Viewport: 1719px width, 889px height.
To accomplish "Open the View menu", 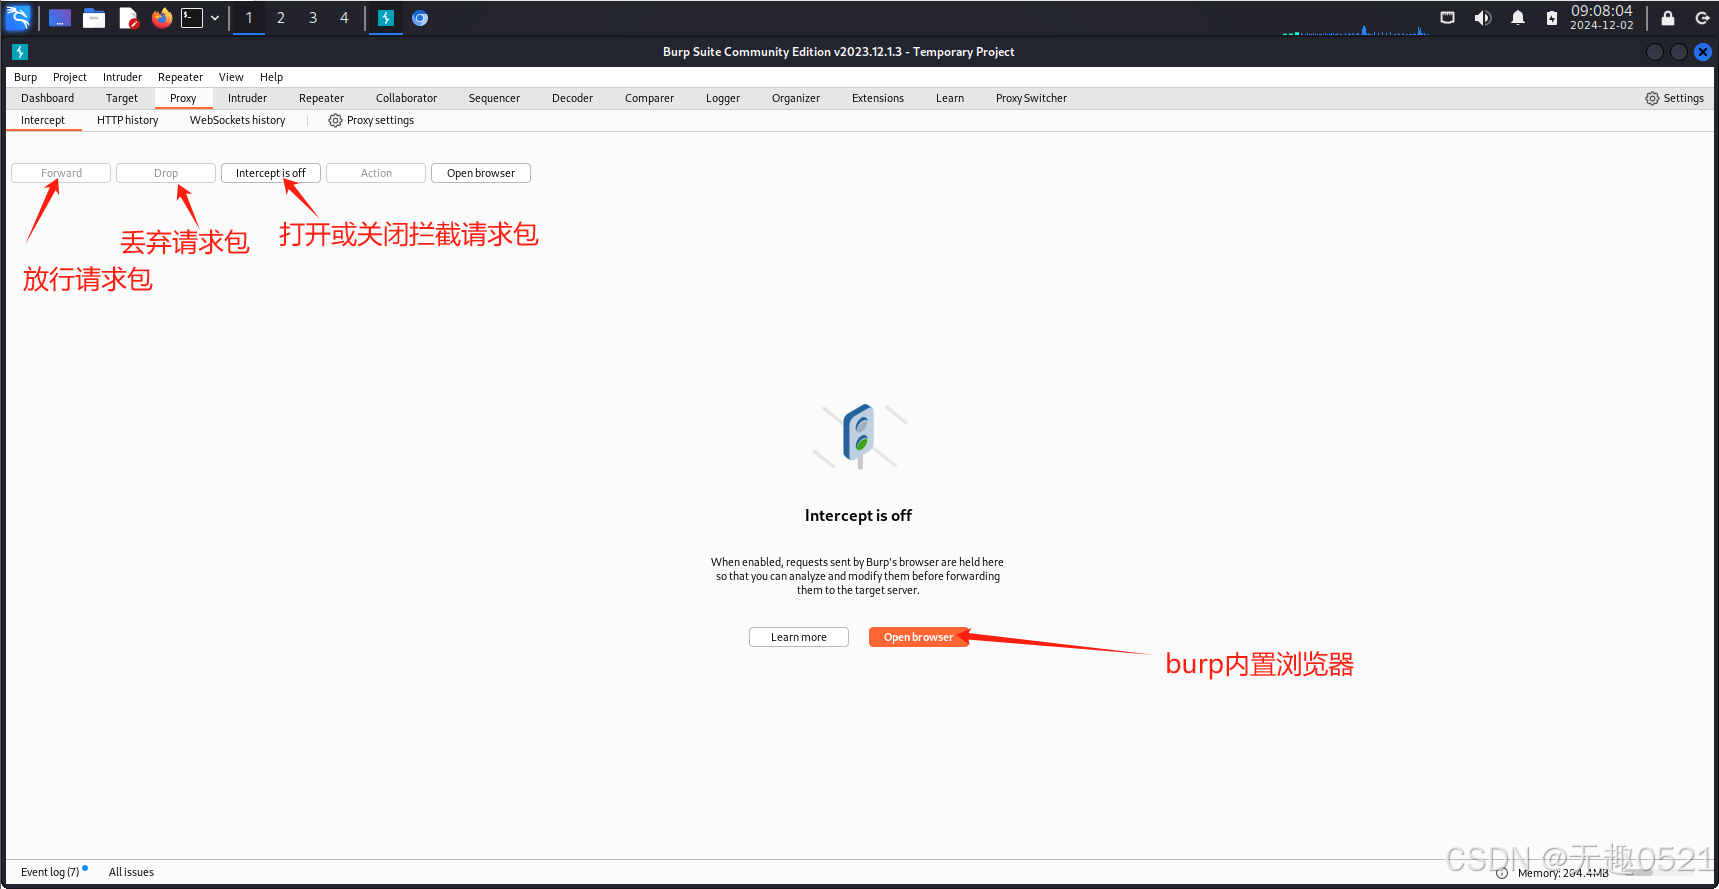I will click(231, 77).
